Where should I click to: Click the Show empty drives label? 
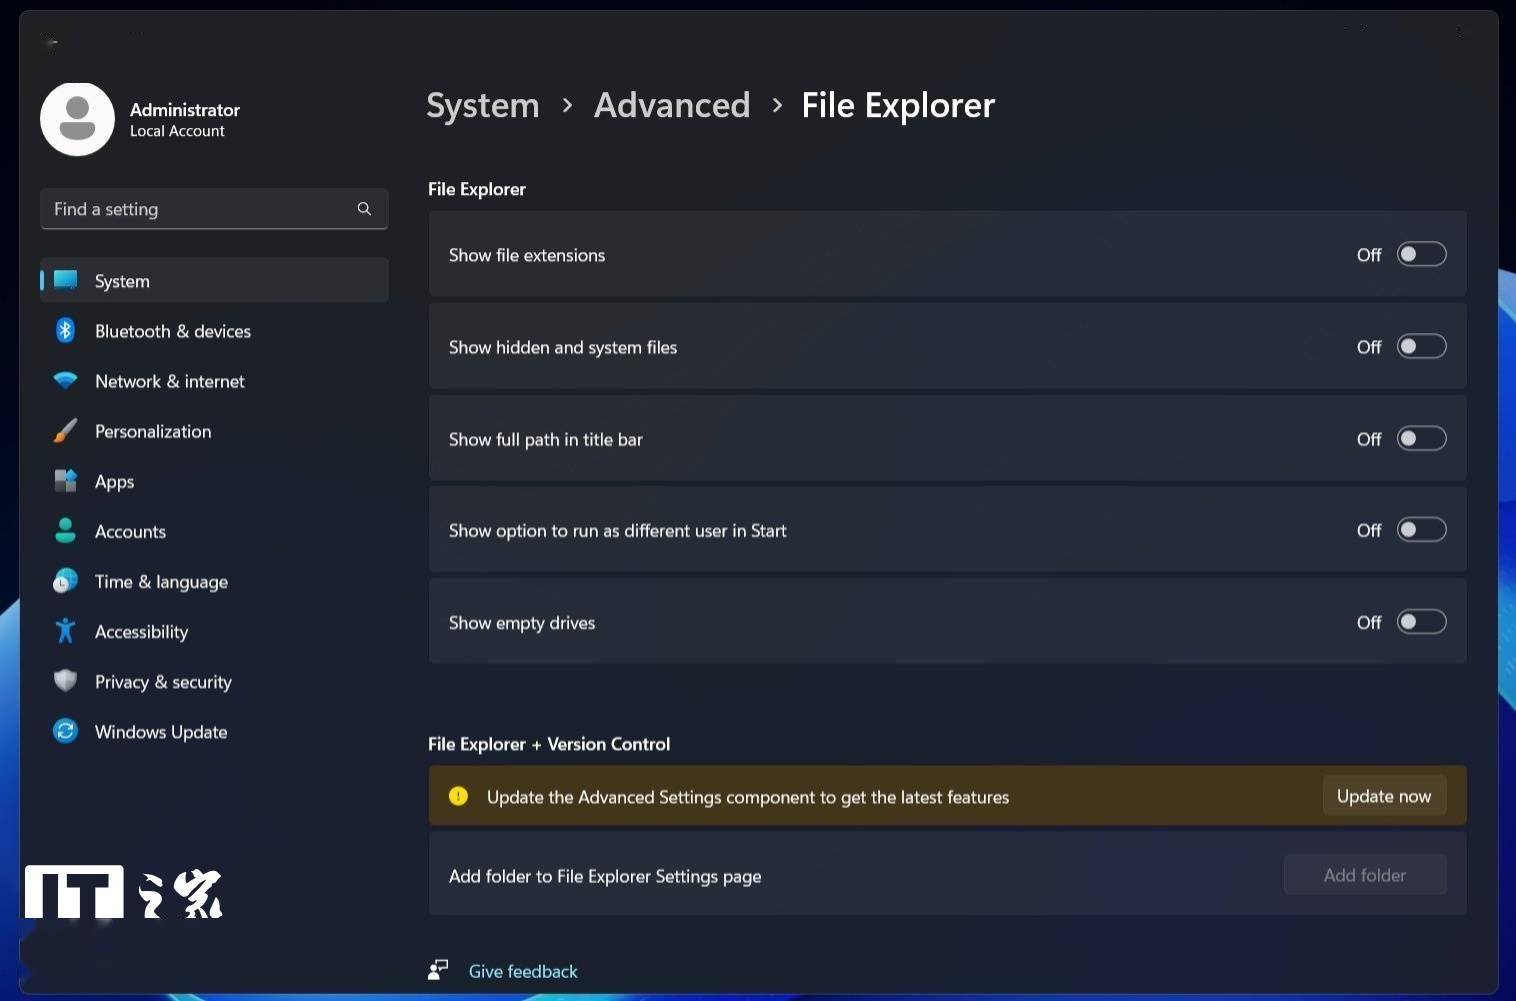522,623
